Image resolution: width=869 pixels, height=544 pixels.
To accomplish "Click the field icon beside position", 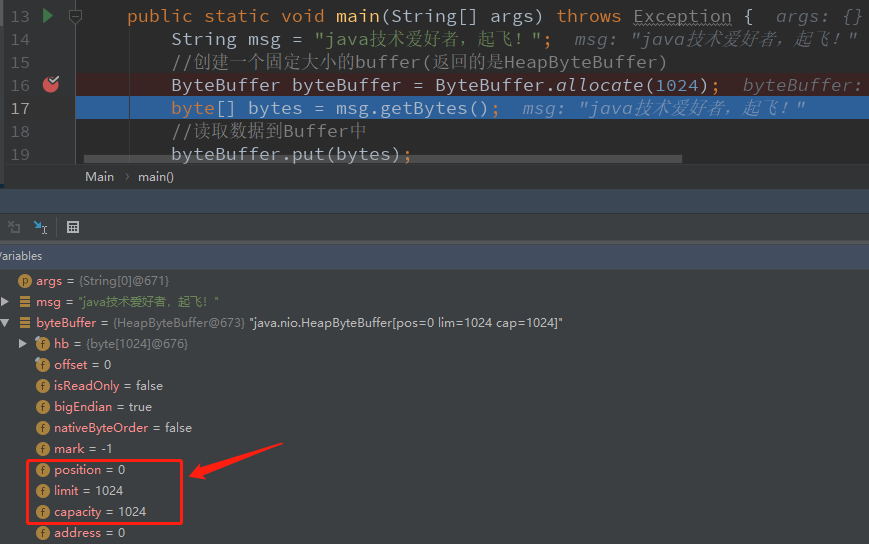I will [x=43, y=470].
